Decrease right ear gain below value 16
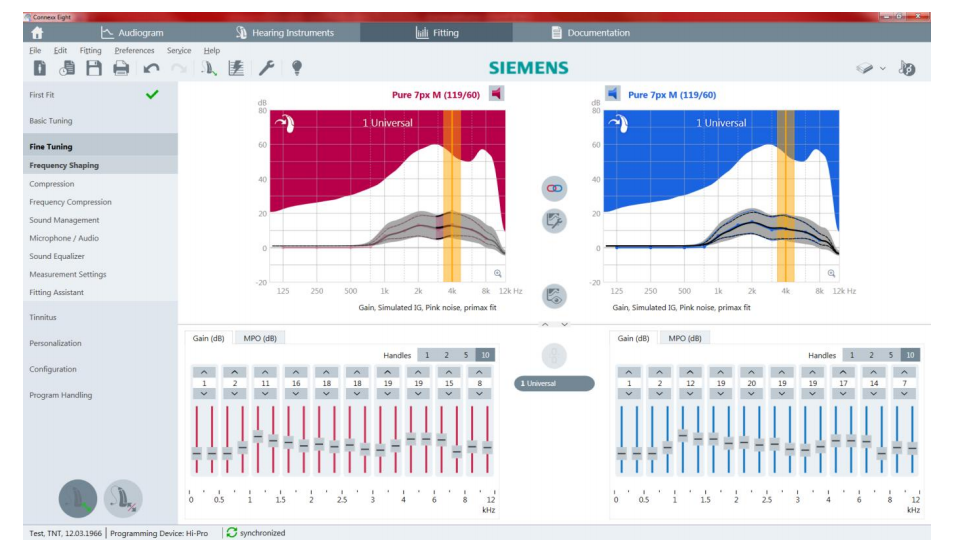Viewport: 973px width, 553px height. pyautogui.click(x=296, y=393)
